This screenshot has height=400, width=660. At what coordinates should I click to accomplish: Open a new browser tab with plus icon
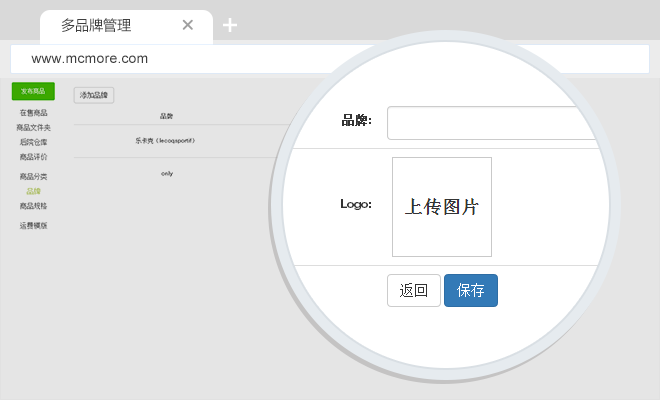[230, 25]
